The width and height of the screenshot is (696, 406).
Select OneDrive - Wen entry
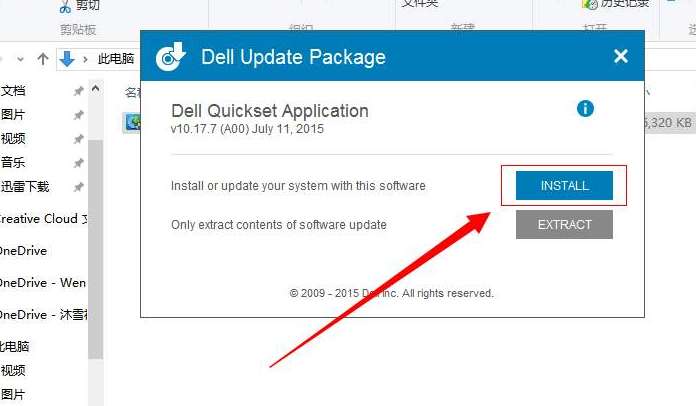point(43,283)
